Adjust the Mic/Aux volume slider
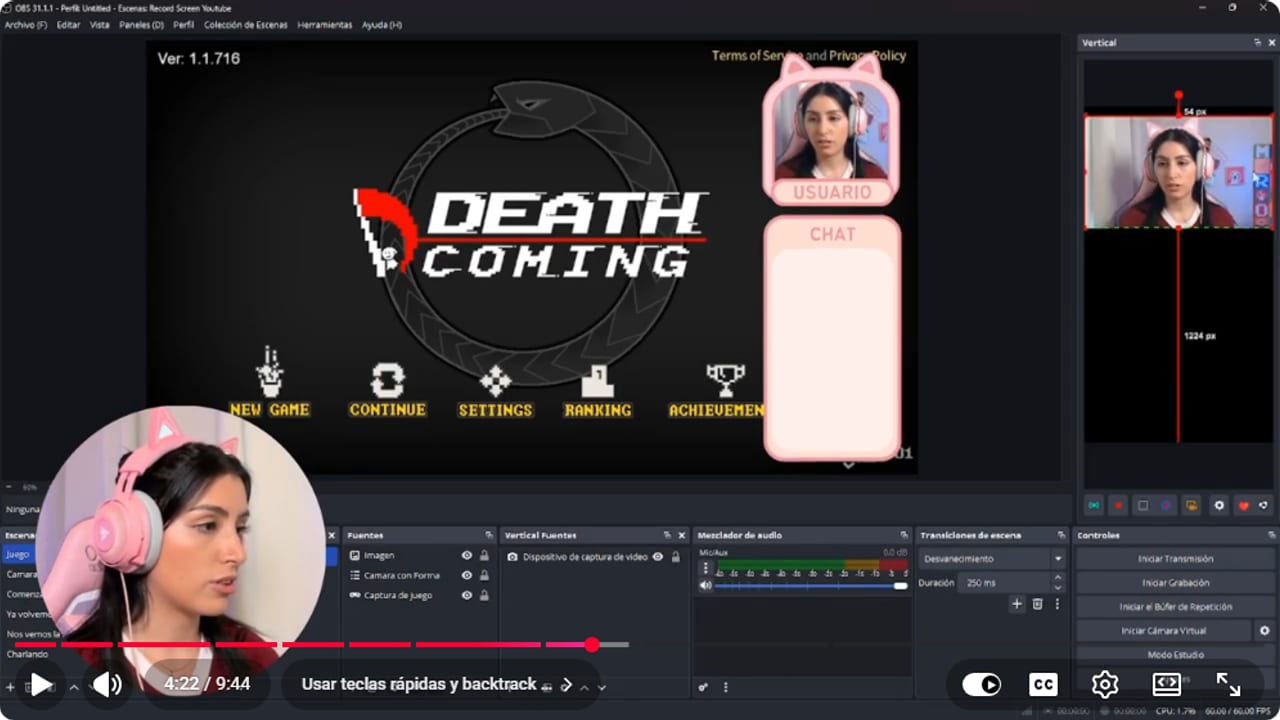1280x720 pixels. pyautogui.click(x=812, y=586)
